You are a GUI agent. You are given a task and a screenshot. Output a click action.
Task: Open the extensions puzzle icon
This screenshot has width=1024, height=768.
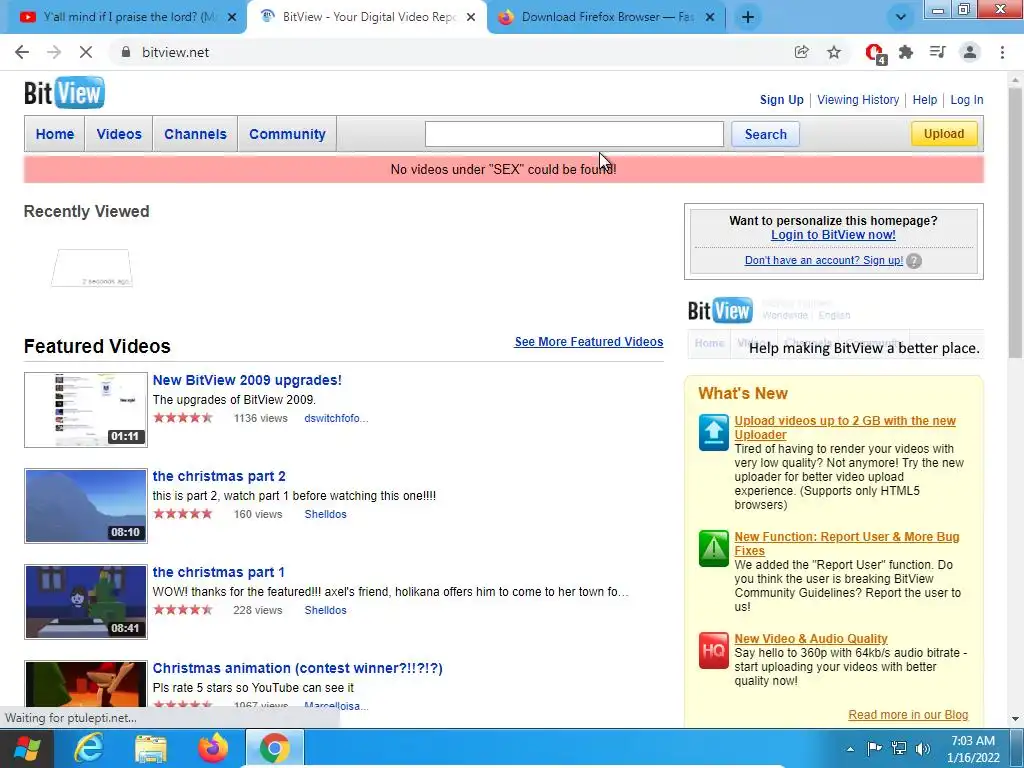pyautogui.click(x=906, y=52)
